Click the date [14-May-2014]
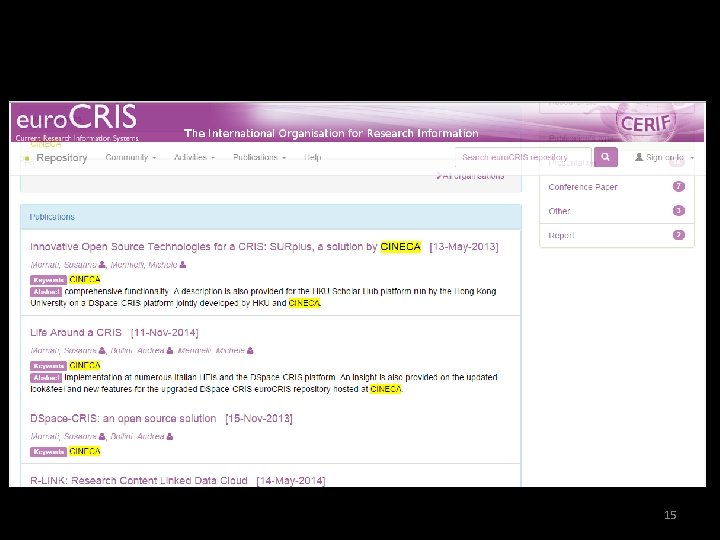The height and width of the screenshot is (540, 720). click(x=291, y=480)
